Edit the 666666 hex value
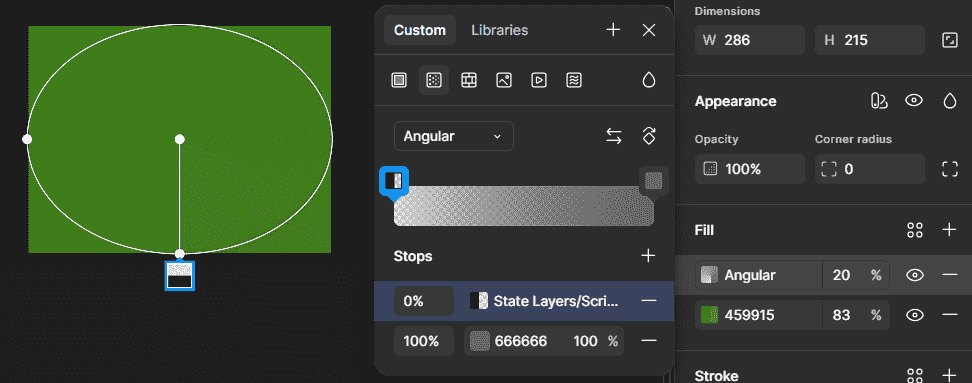 (x=521, y=341)
